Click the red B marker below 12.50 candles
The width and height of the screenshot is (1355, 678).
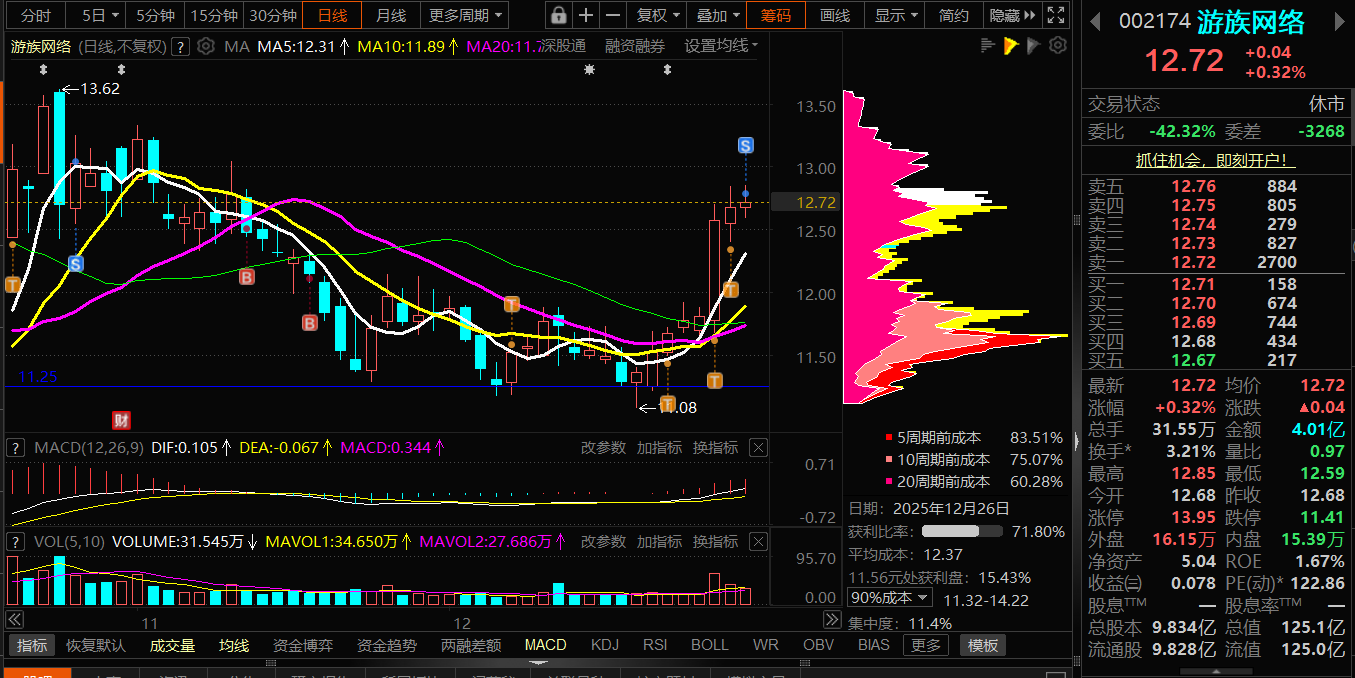(x=246, y=277)
